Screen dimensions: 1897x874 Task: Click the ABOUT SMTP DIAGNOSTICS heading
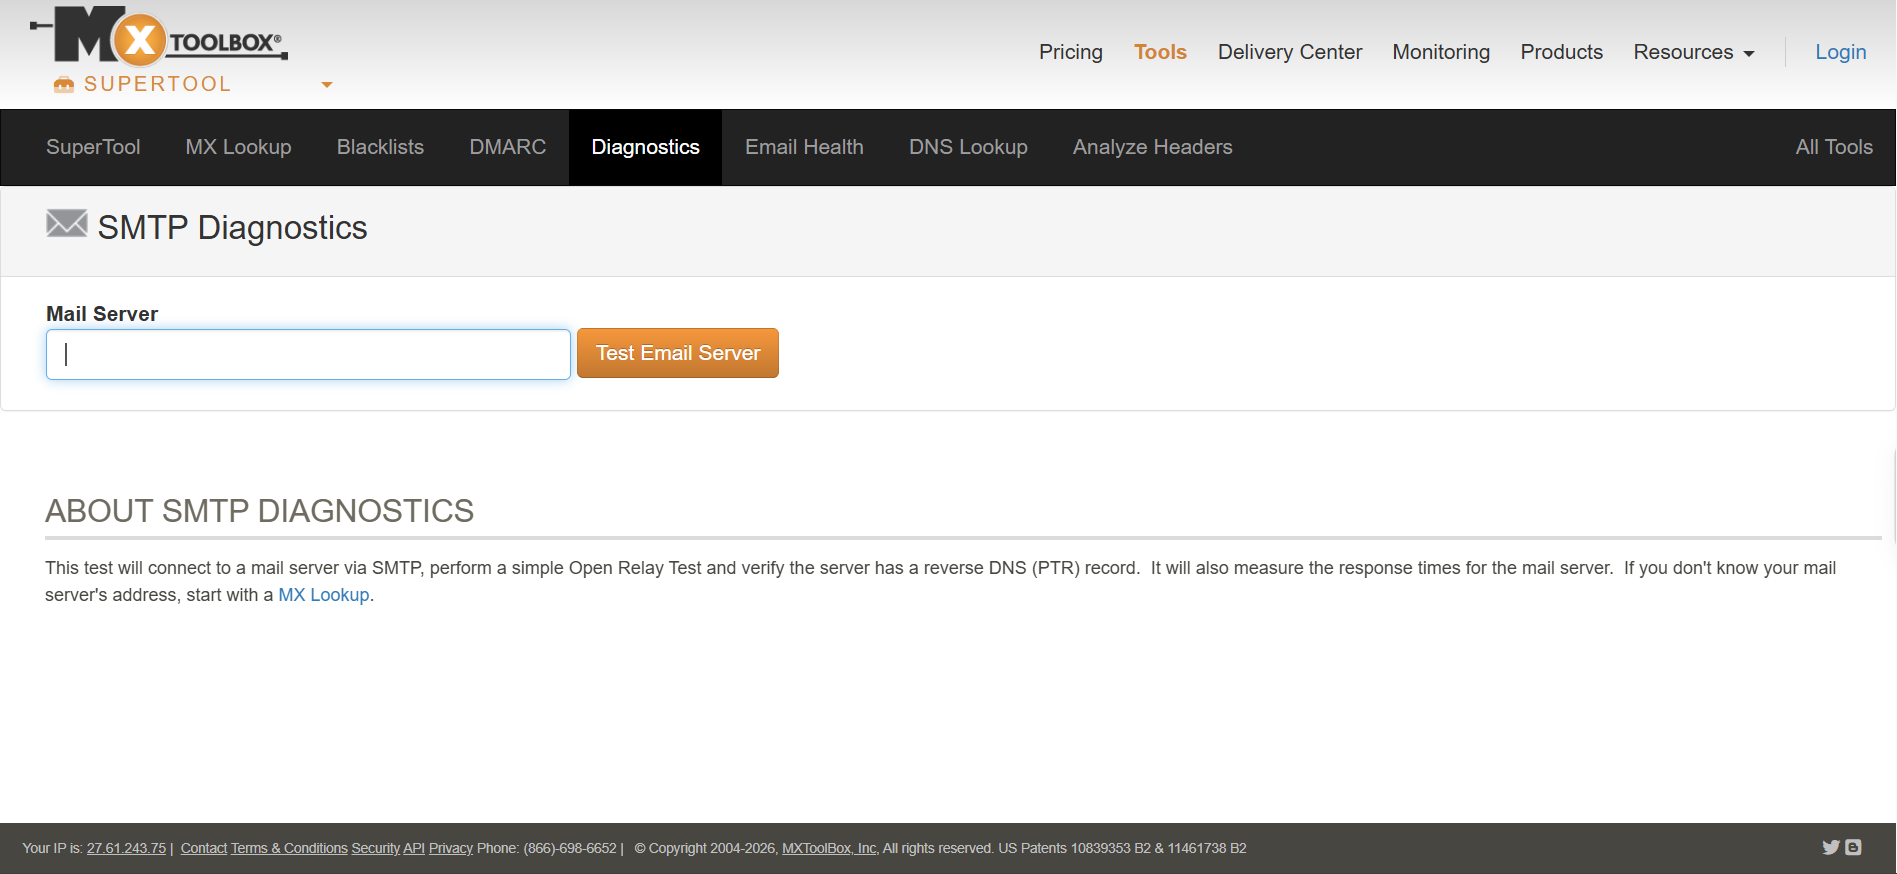coord(259,511)
